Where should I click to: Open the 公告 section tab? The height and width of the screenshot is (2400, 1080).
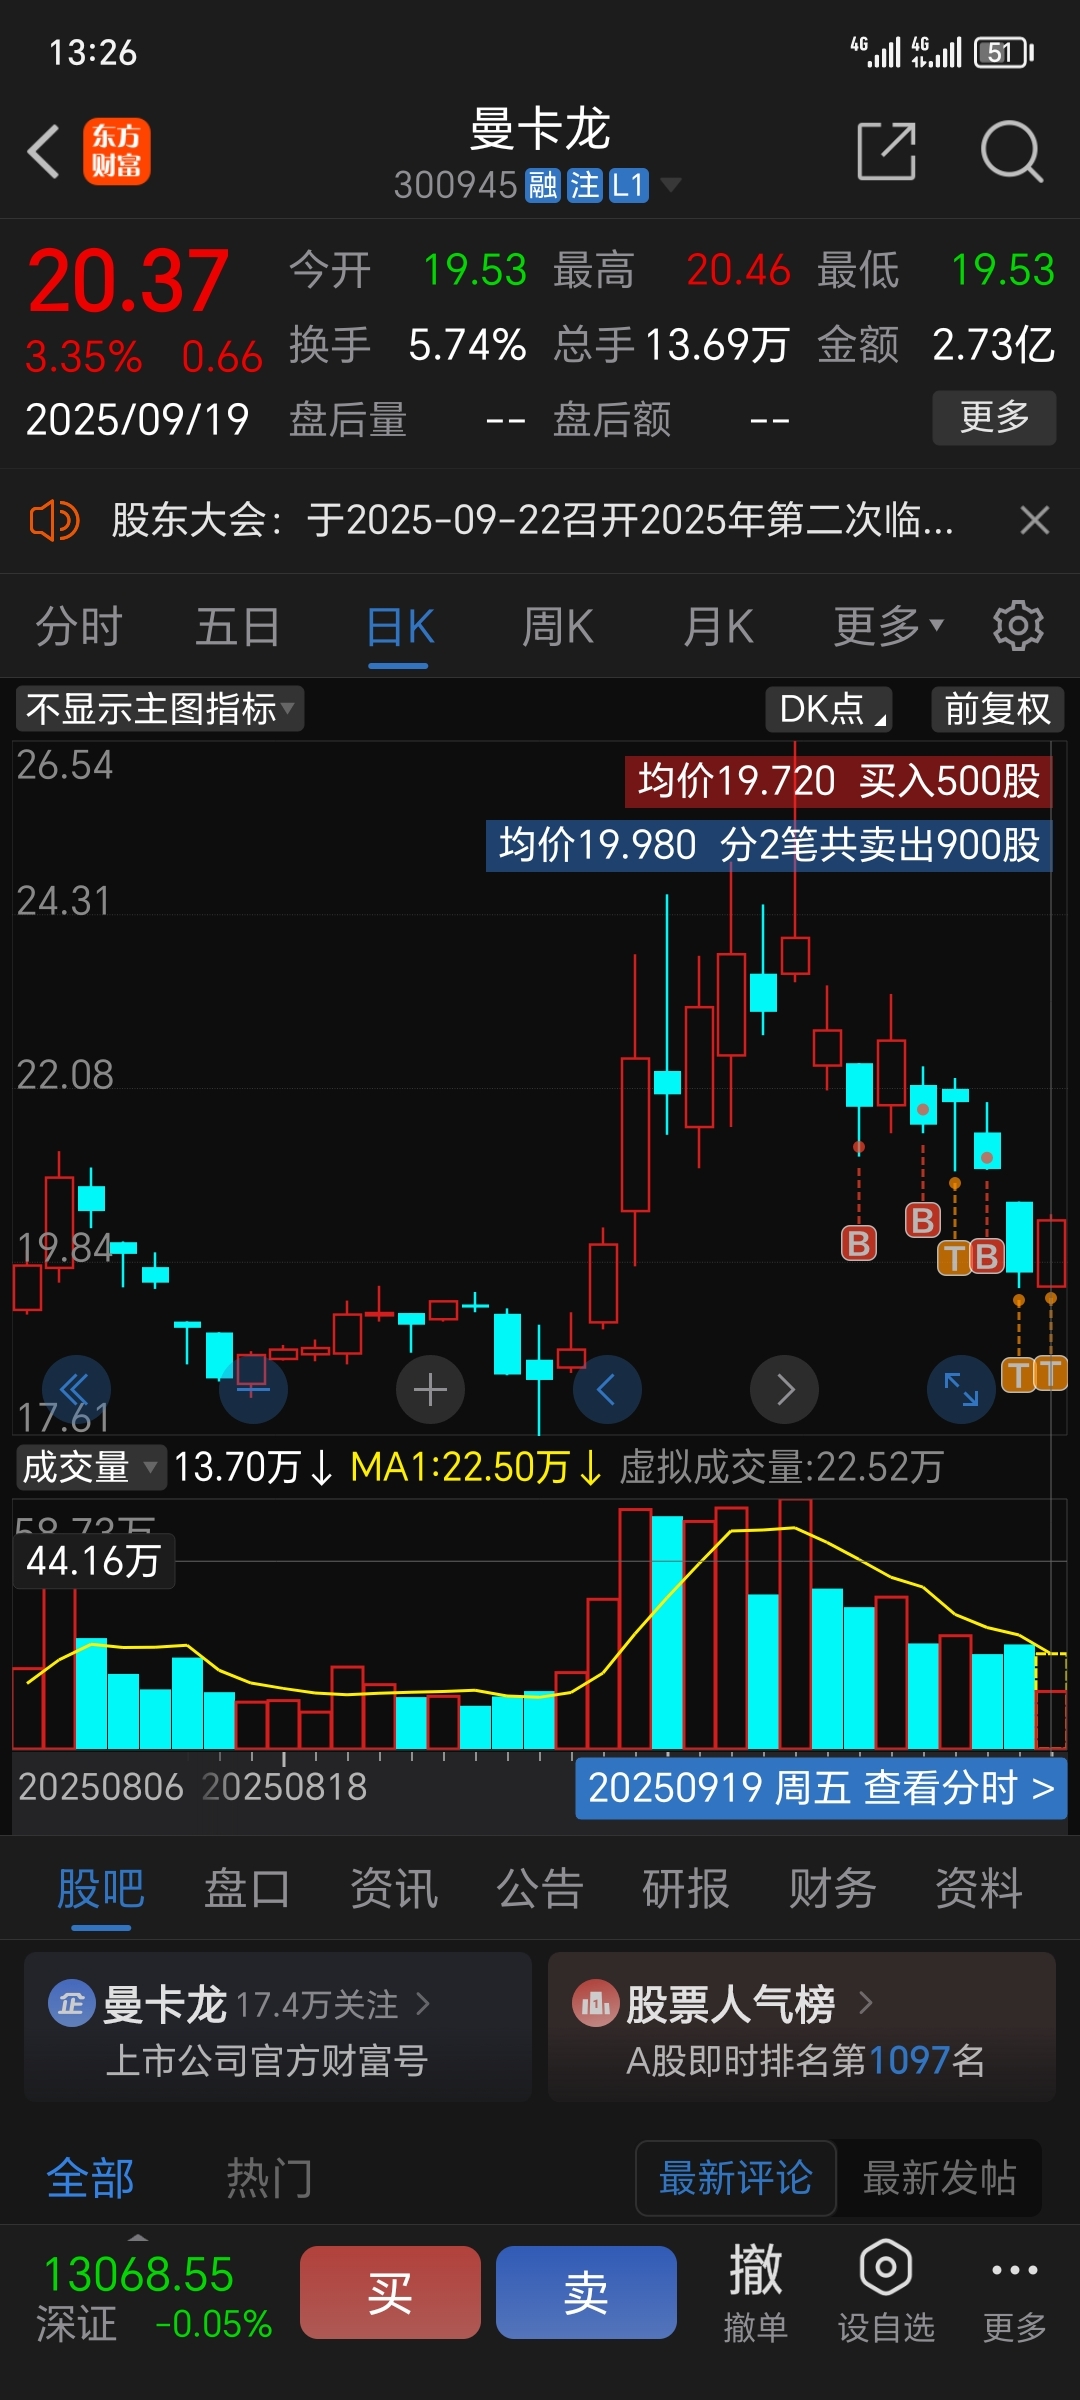(540, 1889)
